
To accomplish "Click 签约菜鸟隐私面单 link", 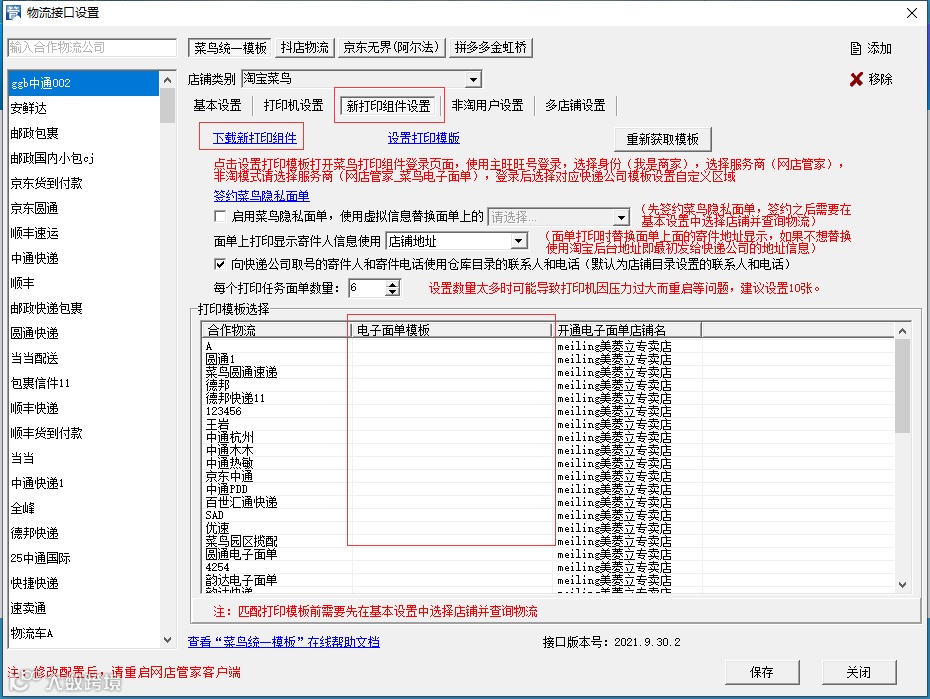I will (262, 196).
